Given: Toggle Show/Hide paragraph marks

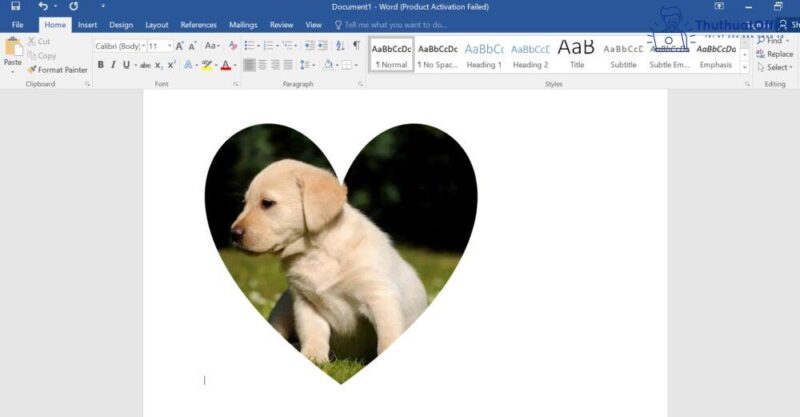Looking at the screenshot, I should (356, 45).
